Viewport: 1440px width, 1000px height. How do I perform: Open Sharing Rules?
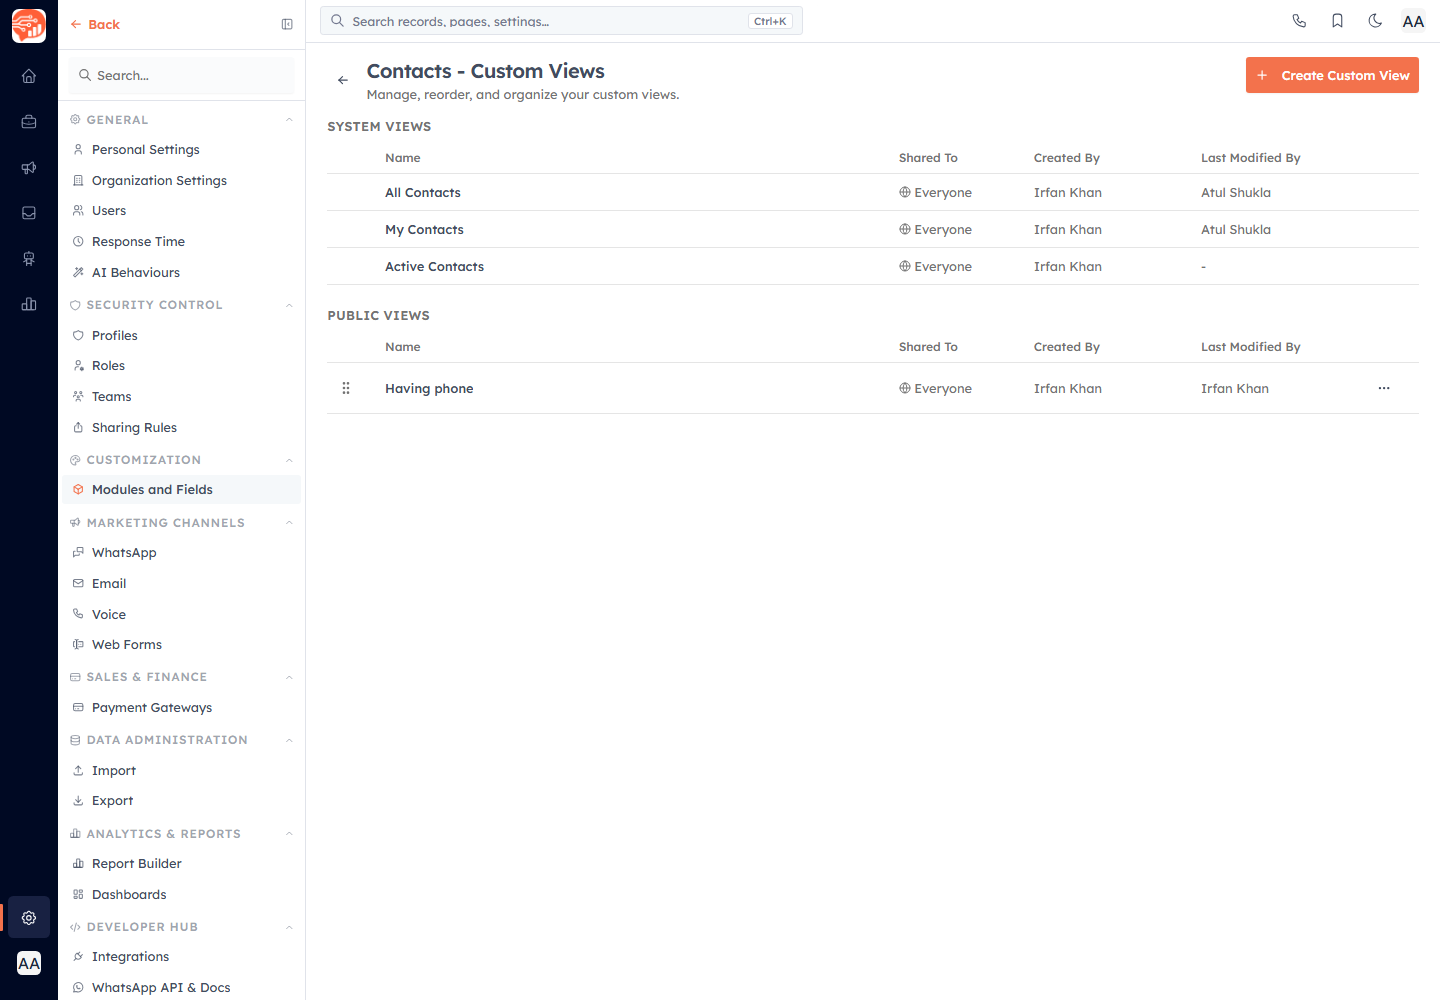pyautogui.click(x=182, y=427)
